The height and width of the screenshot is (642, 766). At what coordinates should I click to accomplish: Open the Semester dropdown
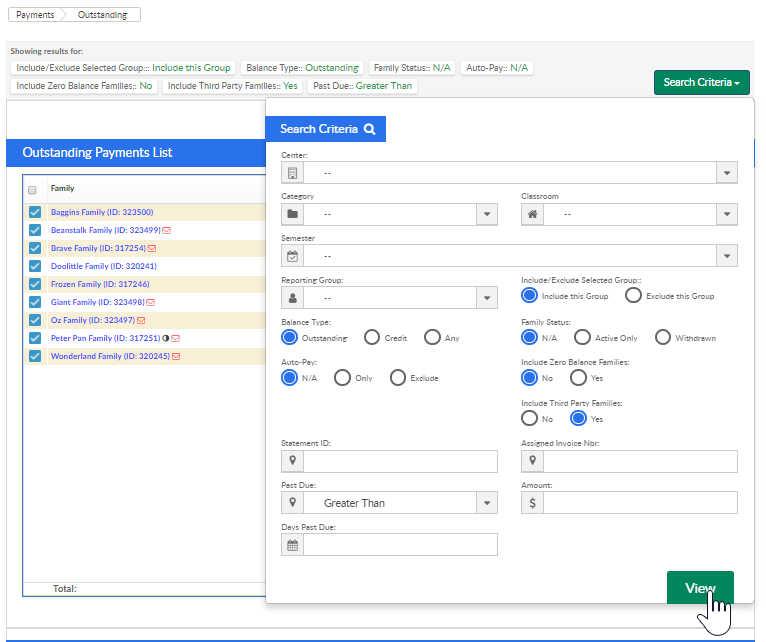(727, 256)
